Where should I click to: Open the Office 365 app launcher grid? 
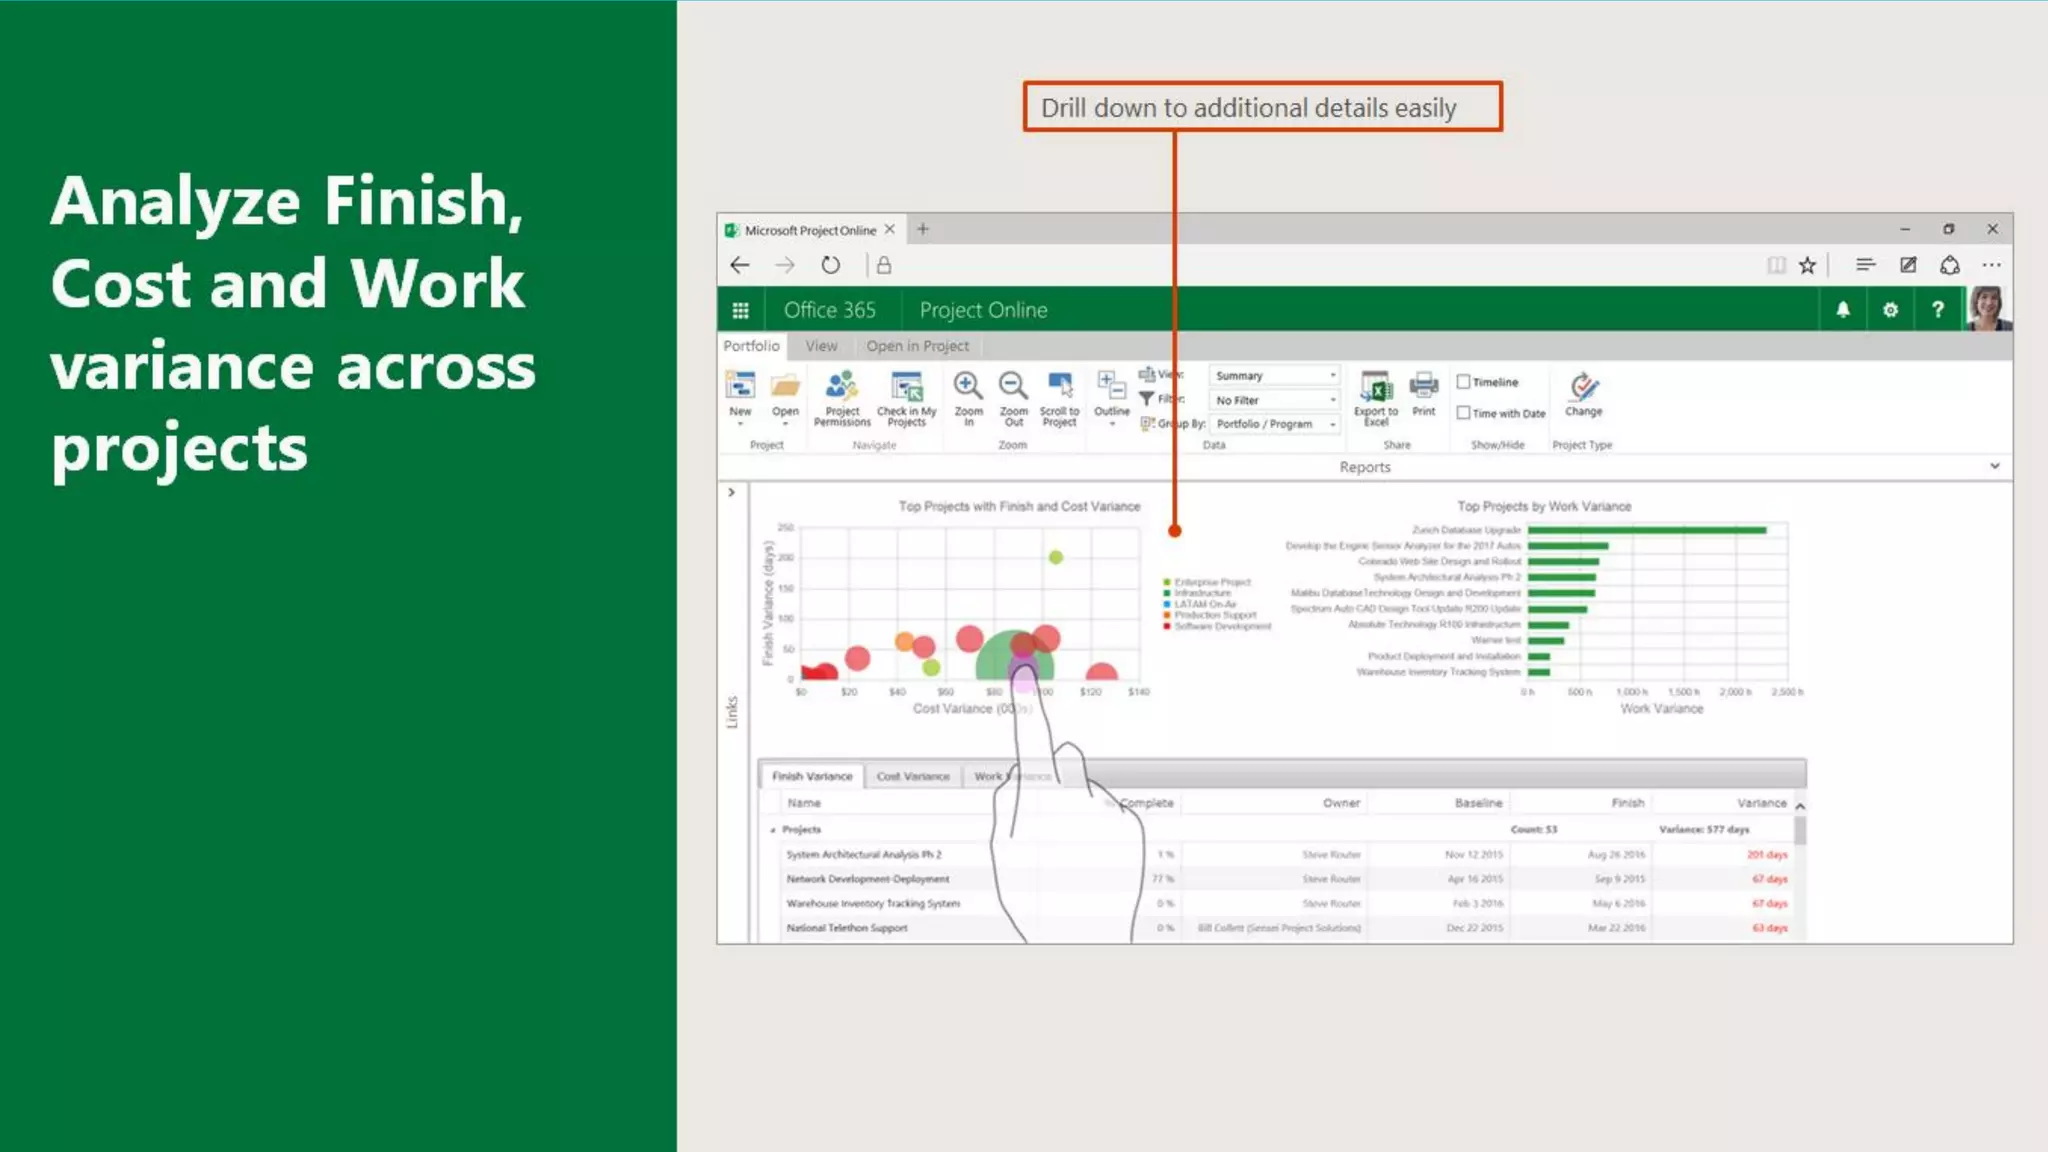point(740,310)
